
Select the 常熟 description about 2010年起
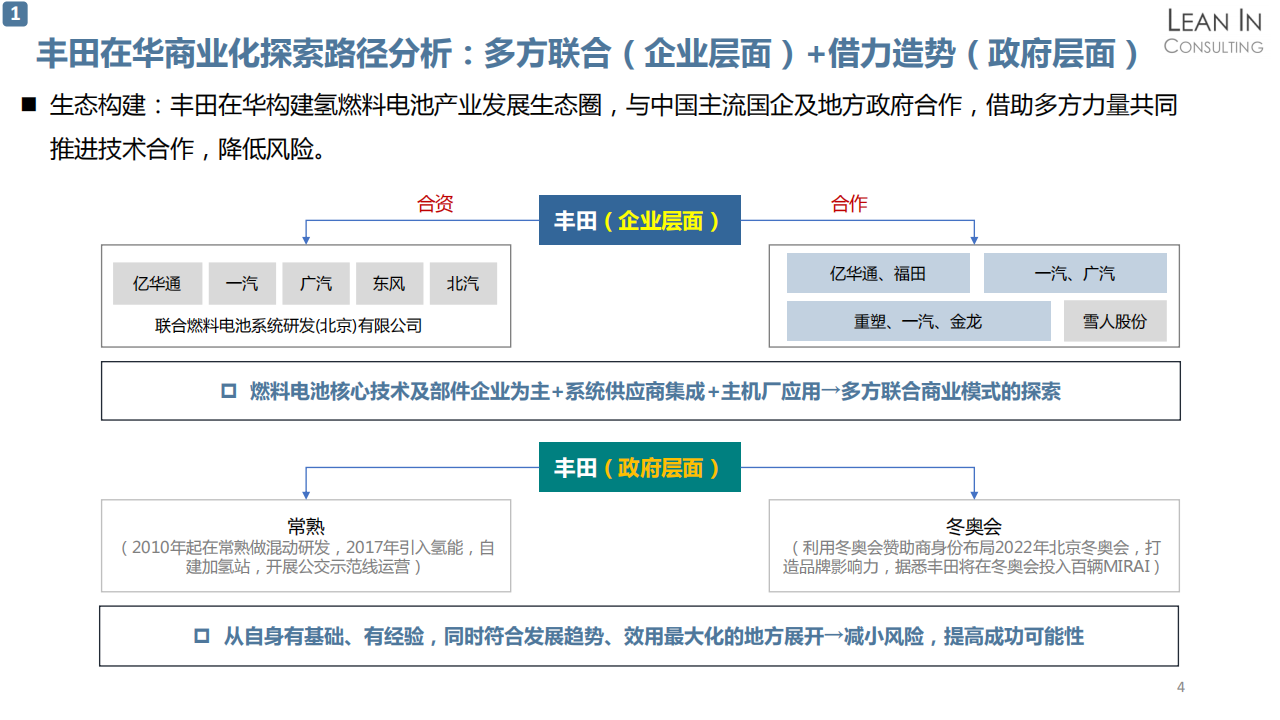[306, 557]
